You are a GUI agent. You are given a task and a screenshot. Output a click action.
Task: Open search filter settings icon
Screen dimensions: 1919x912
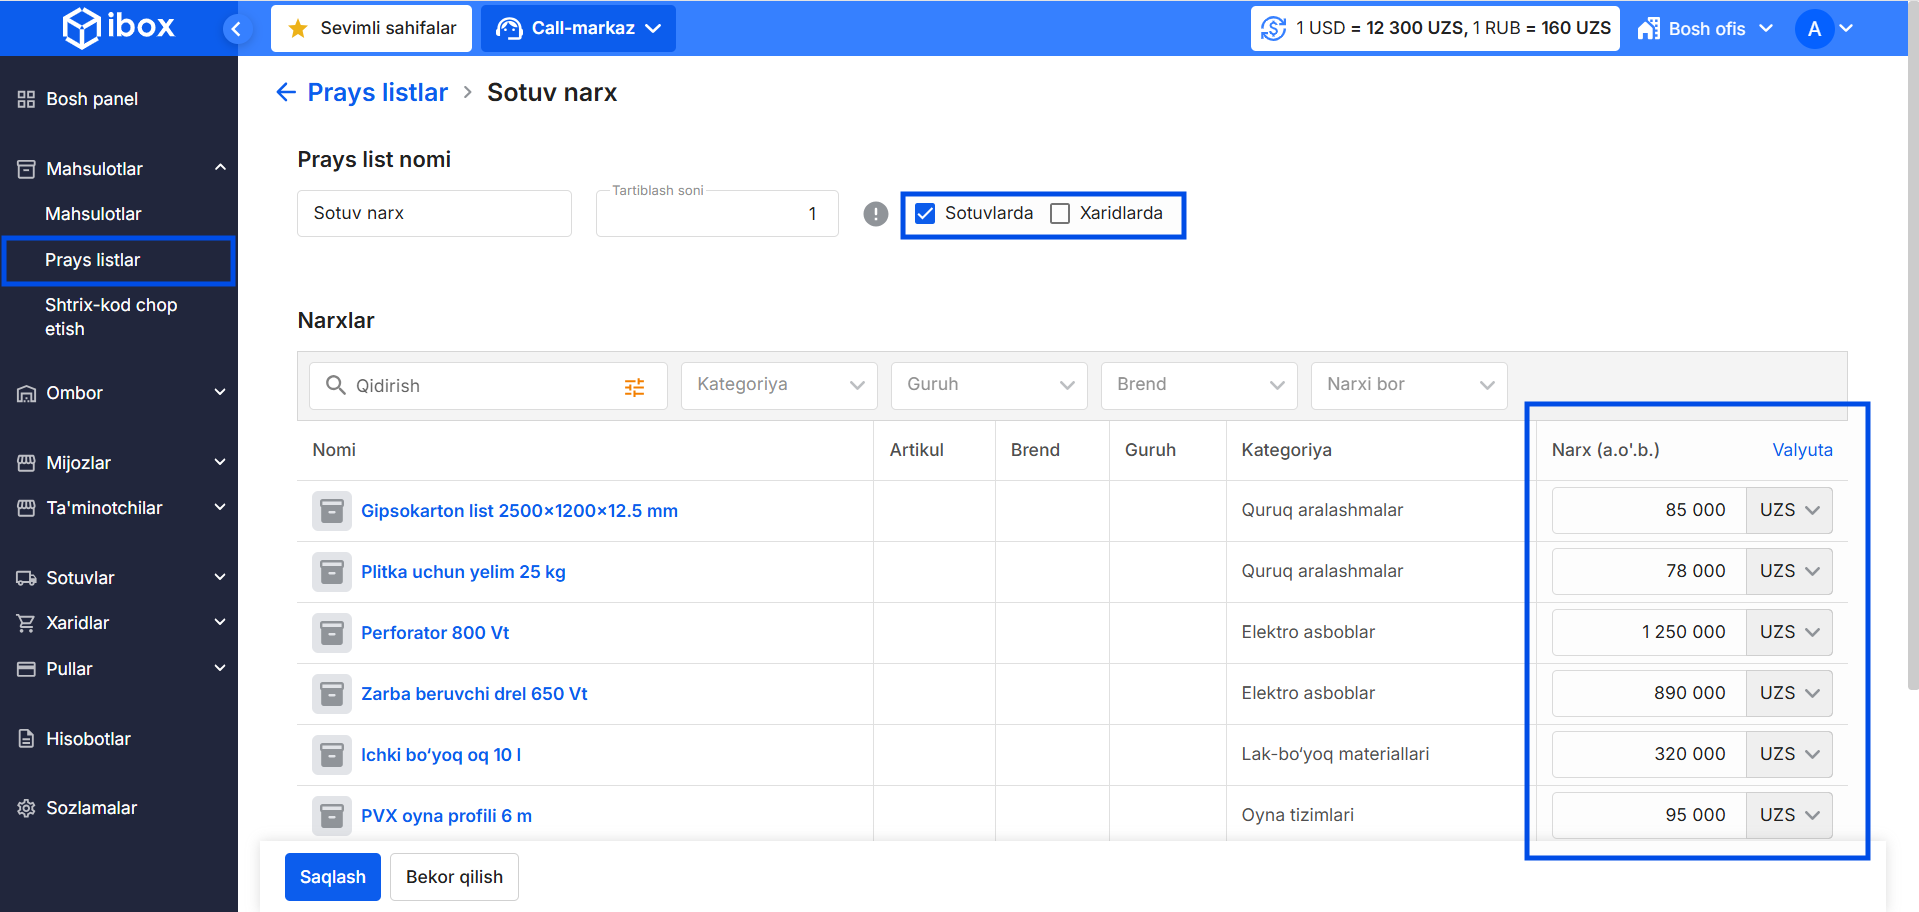[x=634, y=387]
